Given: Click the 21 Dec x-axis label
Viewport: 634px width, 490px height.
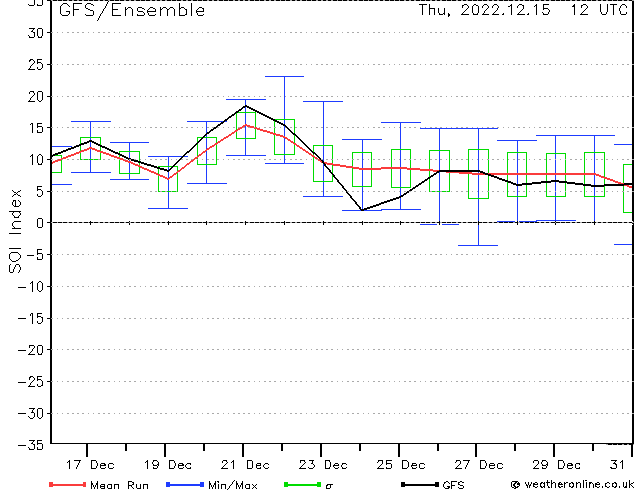Looking at the screenshot, I should click(x=245, y=465).
